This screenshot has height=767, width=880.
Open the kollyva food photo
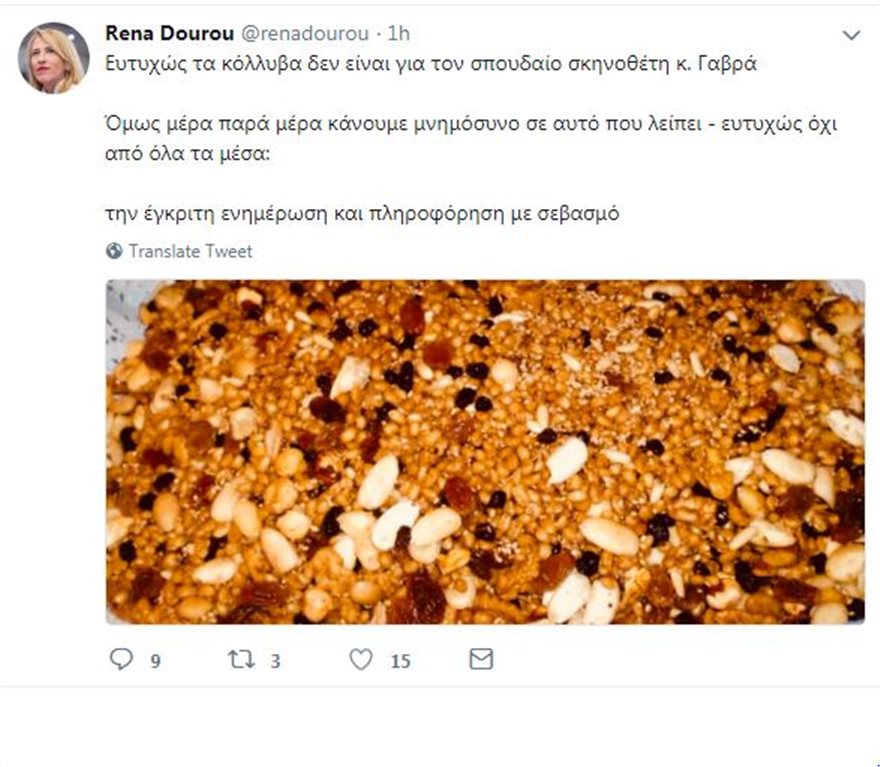click(x=485, y=452)
